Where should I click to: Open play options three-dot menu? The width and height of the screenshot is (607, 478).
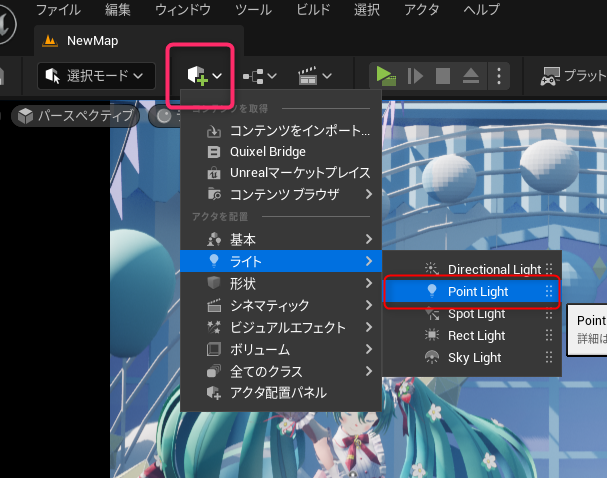[x=499, y=75]
